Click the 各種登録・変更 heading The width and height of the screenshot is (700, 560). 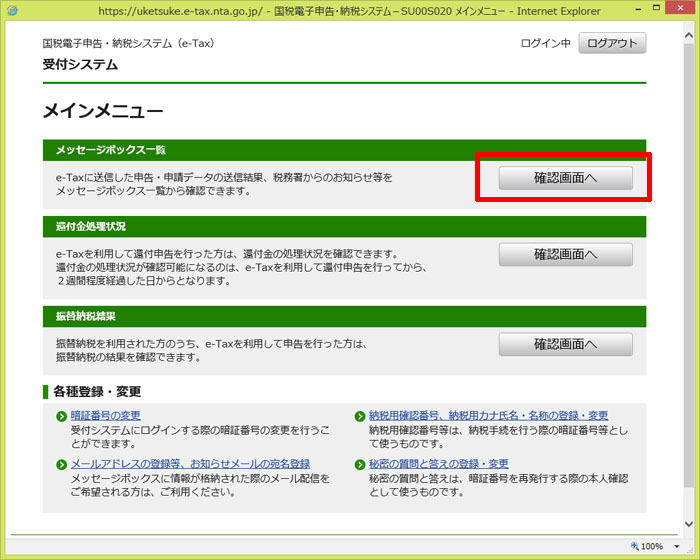point(97,392)
